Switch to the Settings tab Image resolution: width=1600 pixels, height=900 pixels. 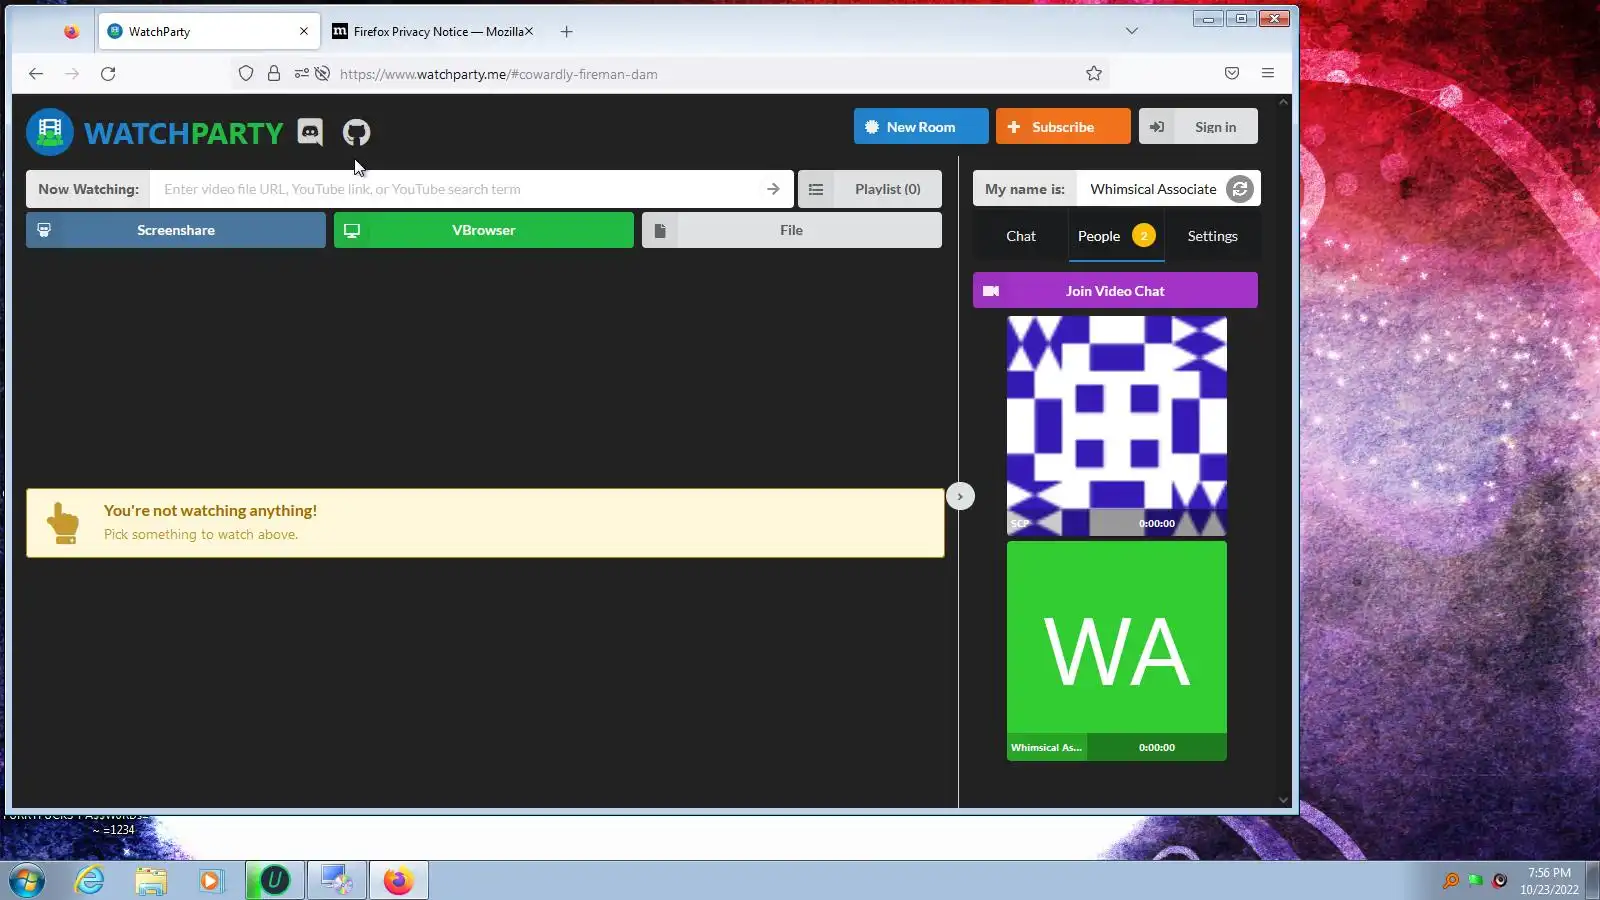[1212, 236]
